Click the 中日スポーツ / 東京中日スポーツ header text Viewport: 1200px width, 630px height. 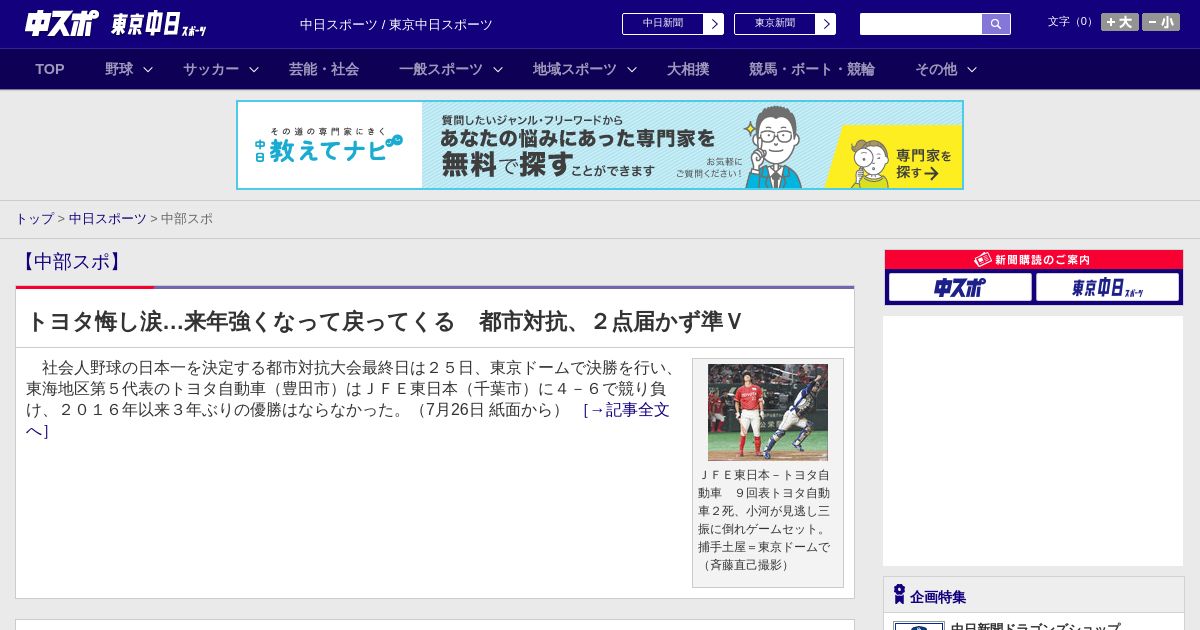point(396,24)
